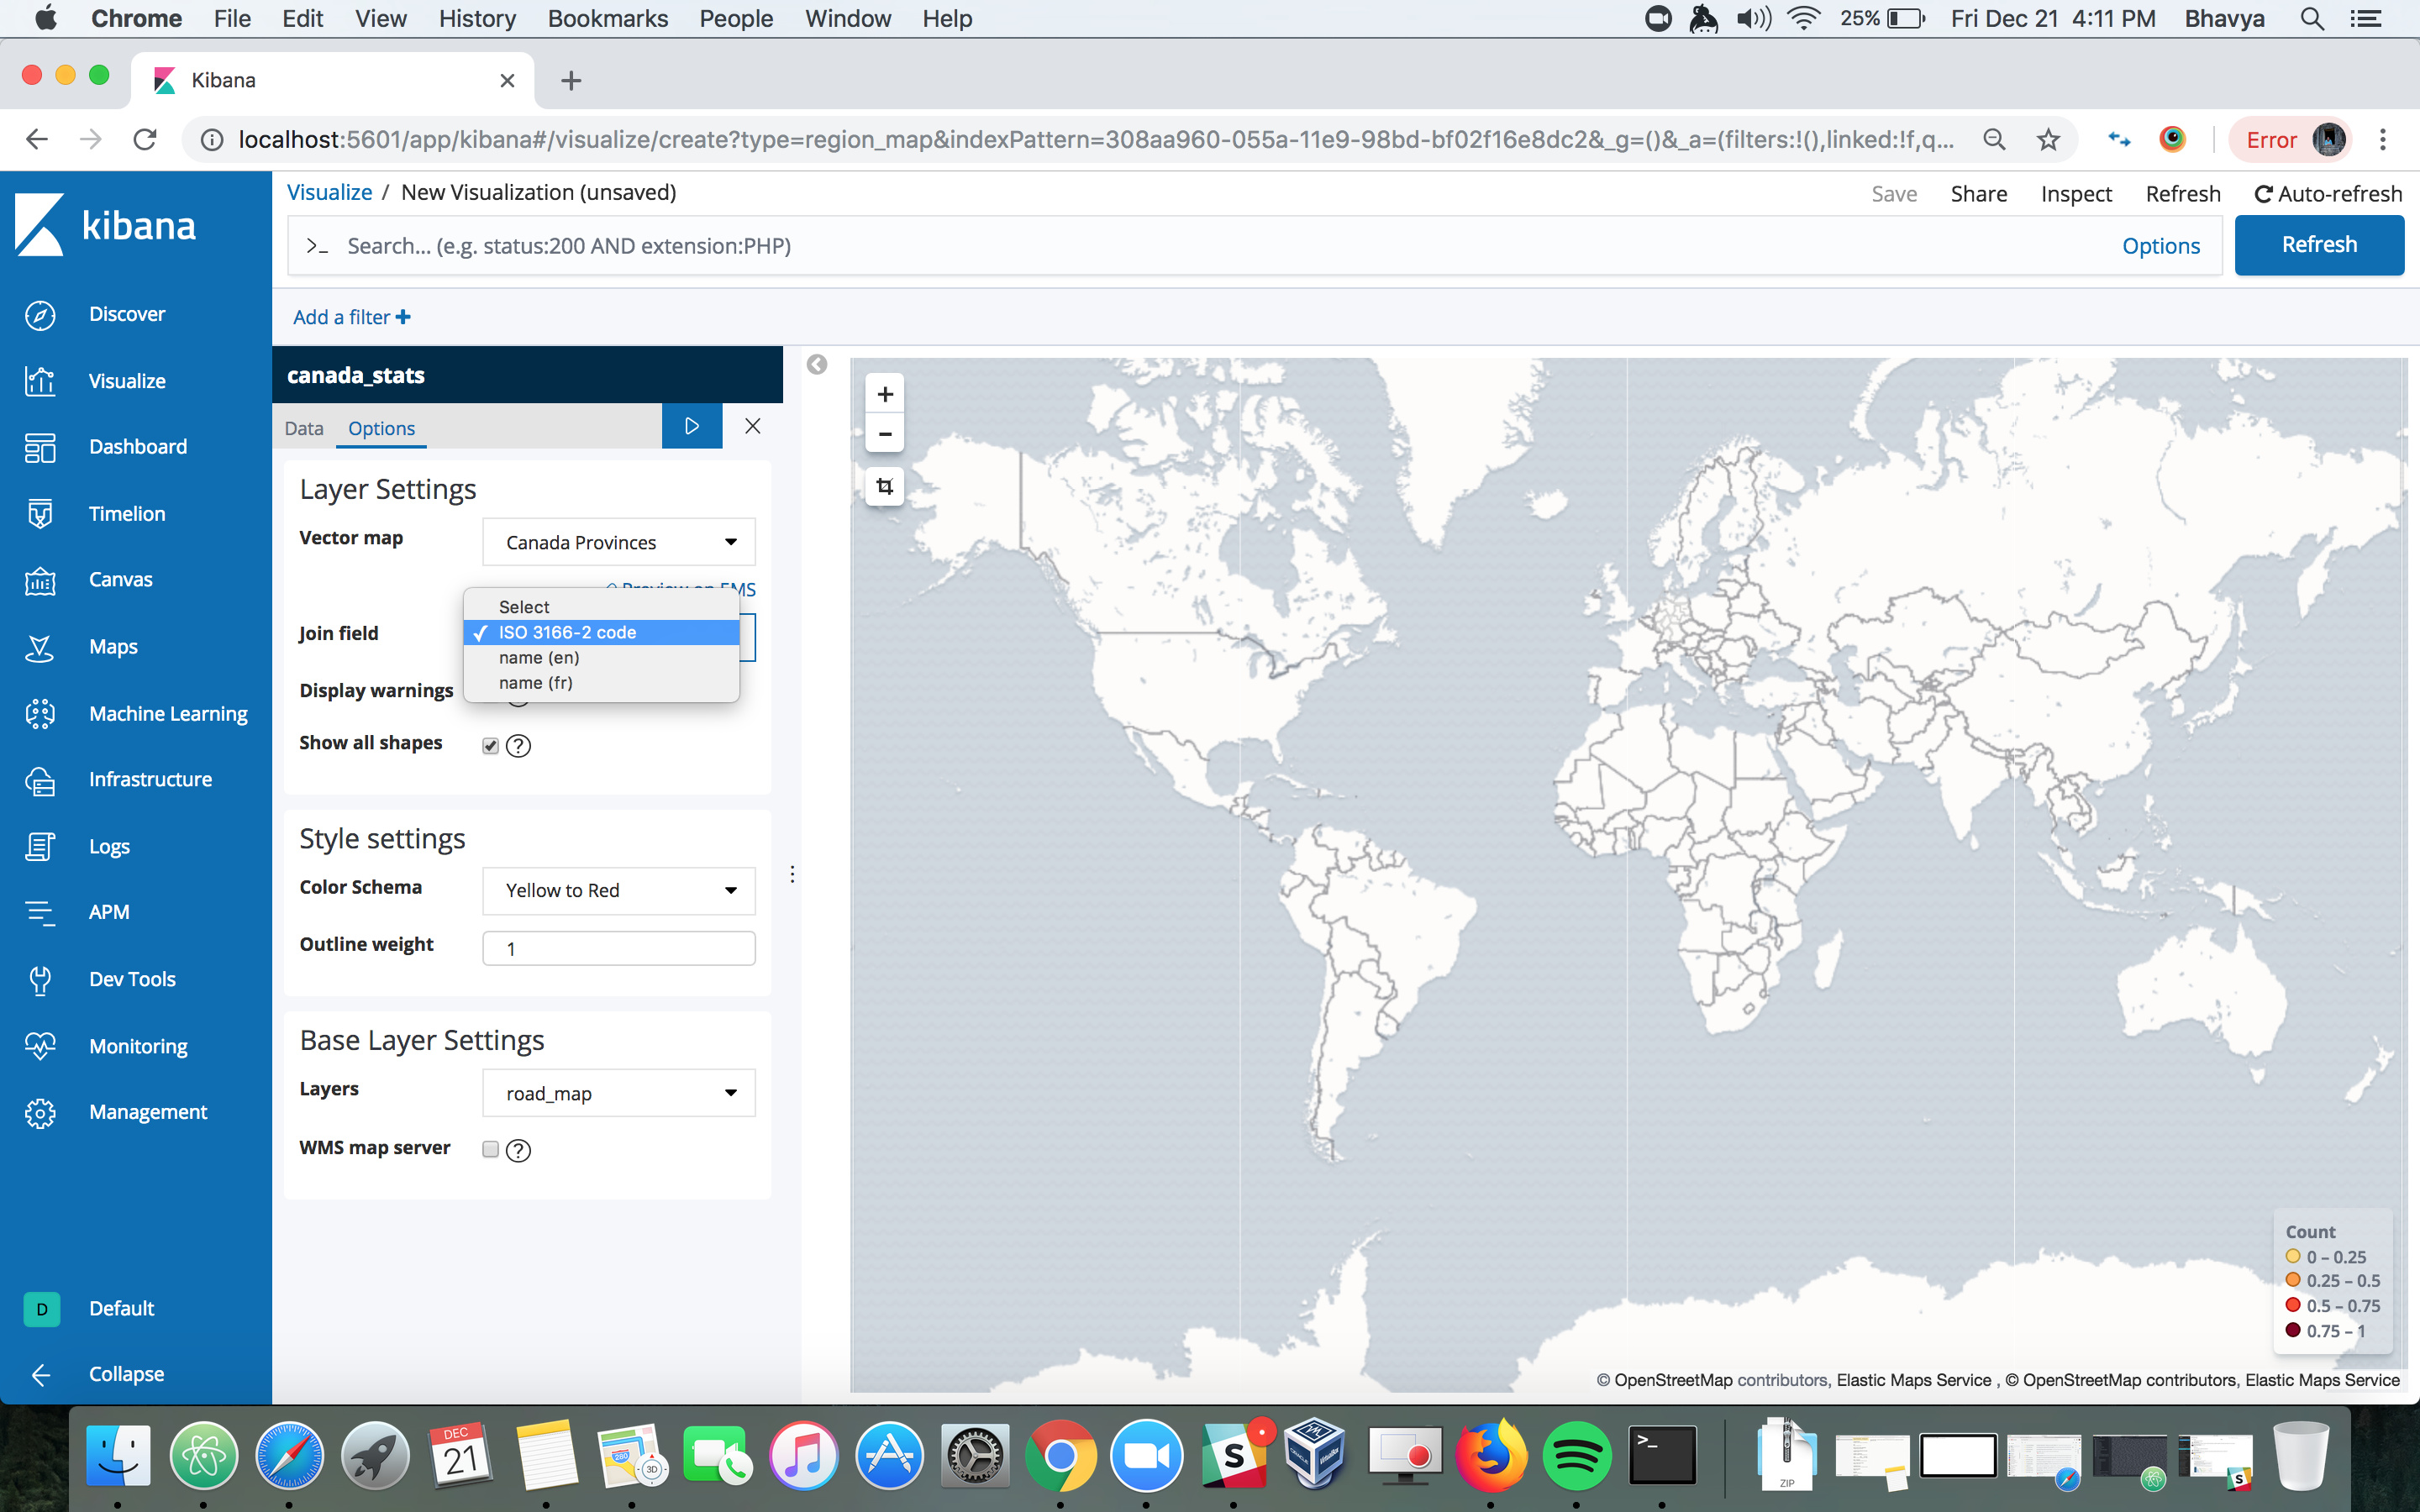Open the Bookmarks menu in the menu bar

point(607,18)
